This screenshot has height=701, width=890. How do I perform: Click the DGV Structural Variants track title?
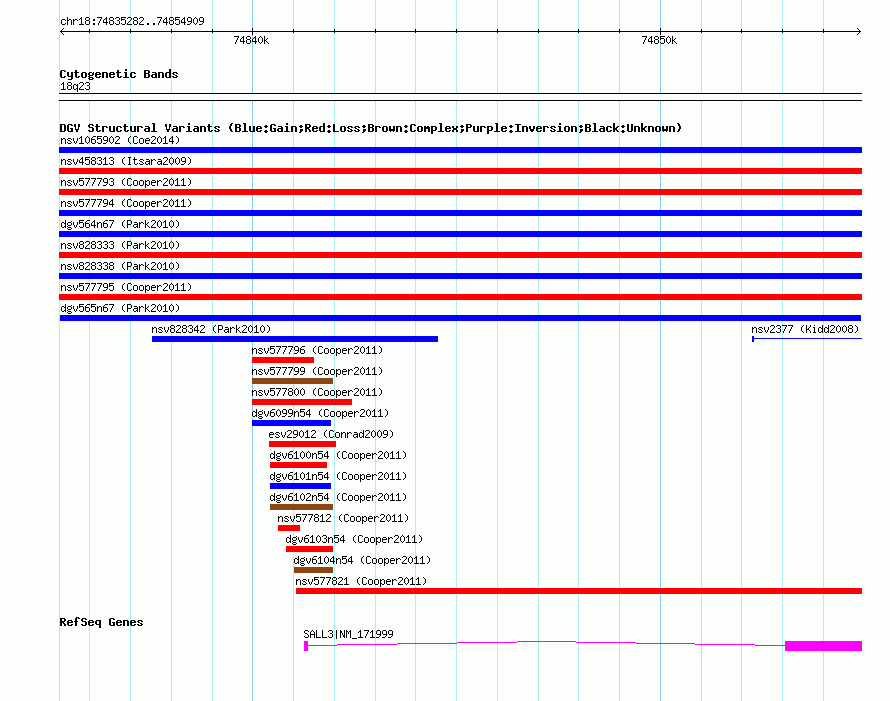pyautogui.click(x=371, y=128)
